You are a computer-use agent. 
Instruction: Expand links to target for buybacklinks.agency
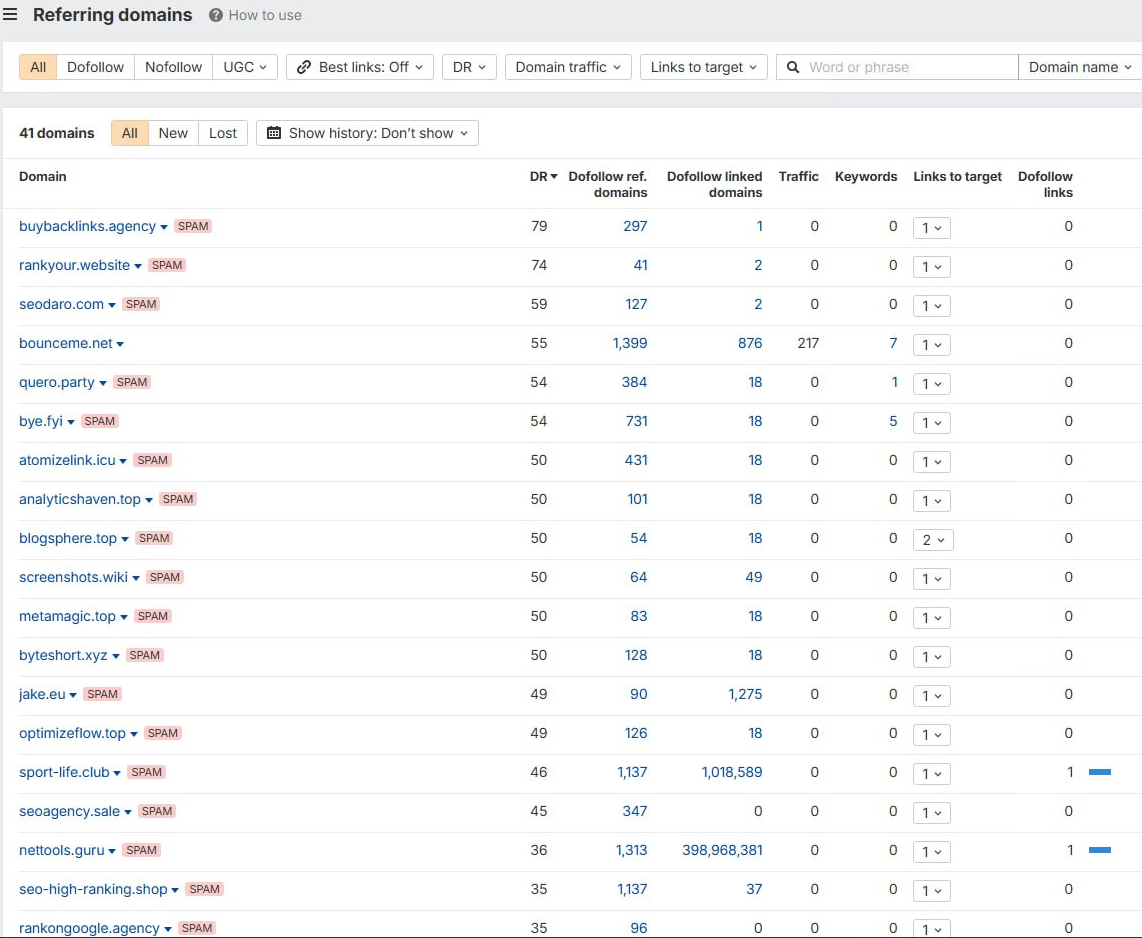tap(932, 228)
